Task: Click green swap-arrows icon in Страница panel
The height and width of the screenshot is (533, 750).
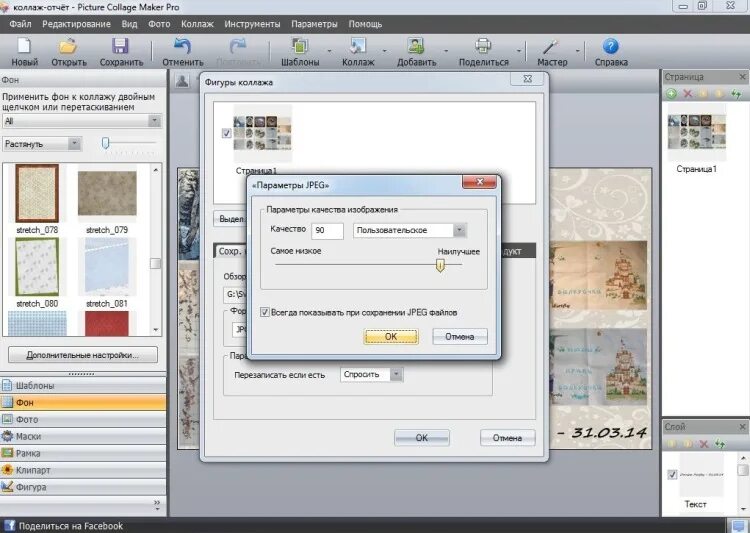Action: point(736,93)
